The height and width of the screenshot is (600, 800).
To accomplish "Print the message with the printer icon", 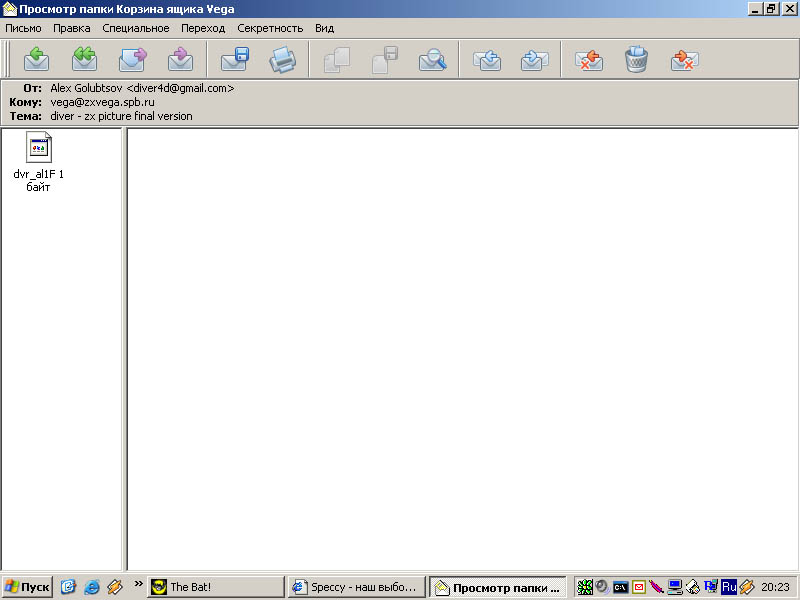I will coord(283,60).
